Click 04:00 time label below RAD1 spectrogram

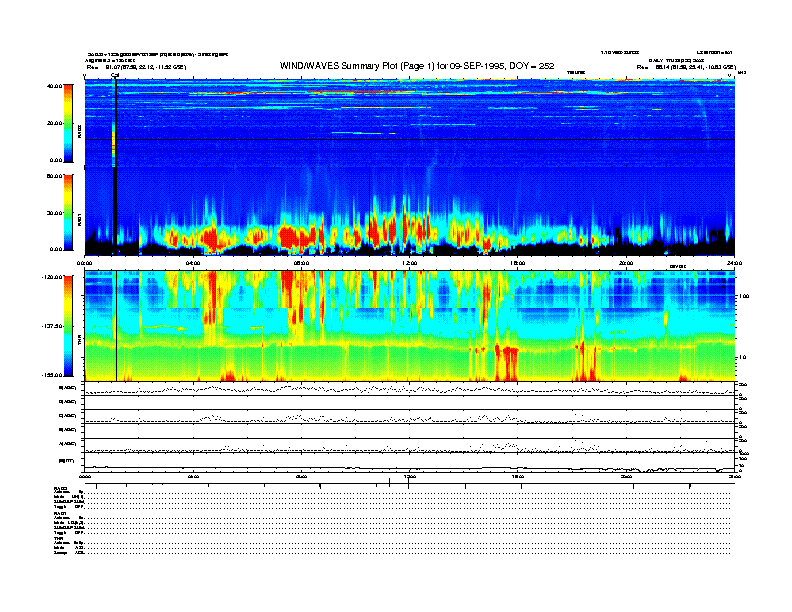coord(193,263)
